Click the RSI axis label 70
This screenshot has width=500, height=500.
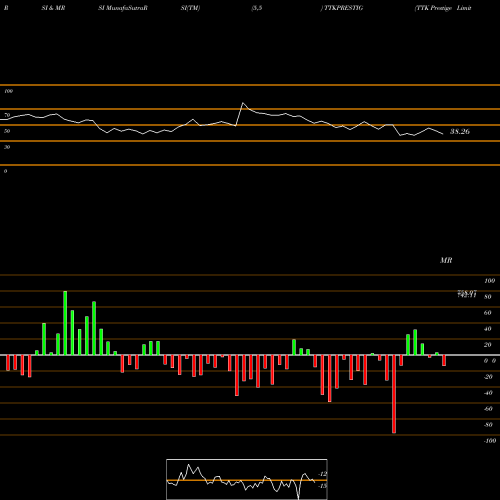7,115
